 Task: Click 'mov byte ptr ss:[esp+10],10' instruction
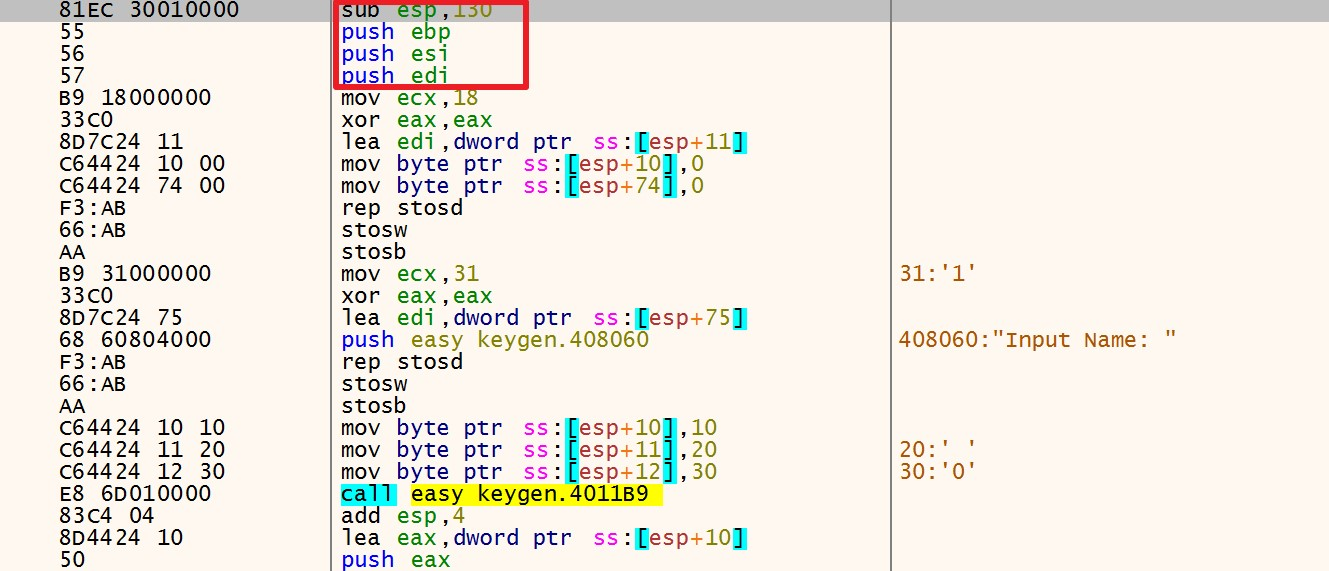click(529, 428)
